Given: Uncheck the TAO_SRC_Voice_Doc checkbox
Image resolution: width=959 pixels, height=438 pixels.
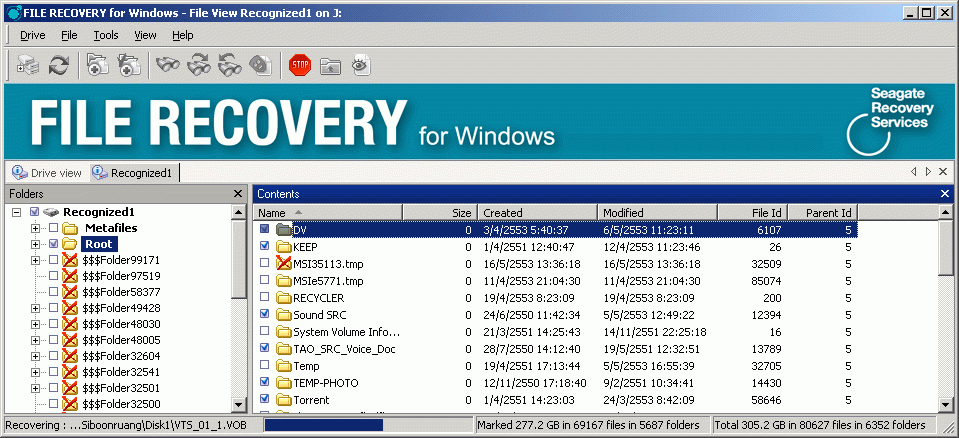Looking at the screenshot, I should 264,349.
